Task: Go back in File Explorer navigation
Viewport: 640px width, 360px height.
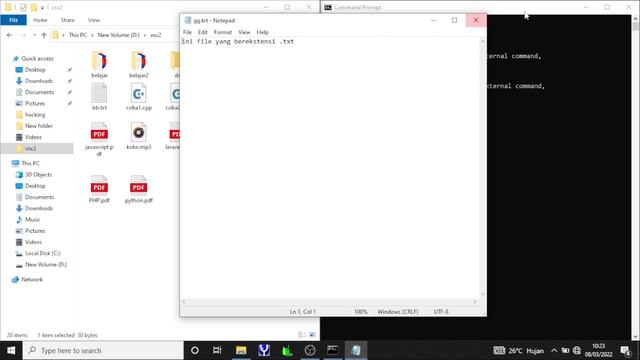Action: (x=9, y=35)
